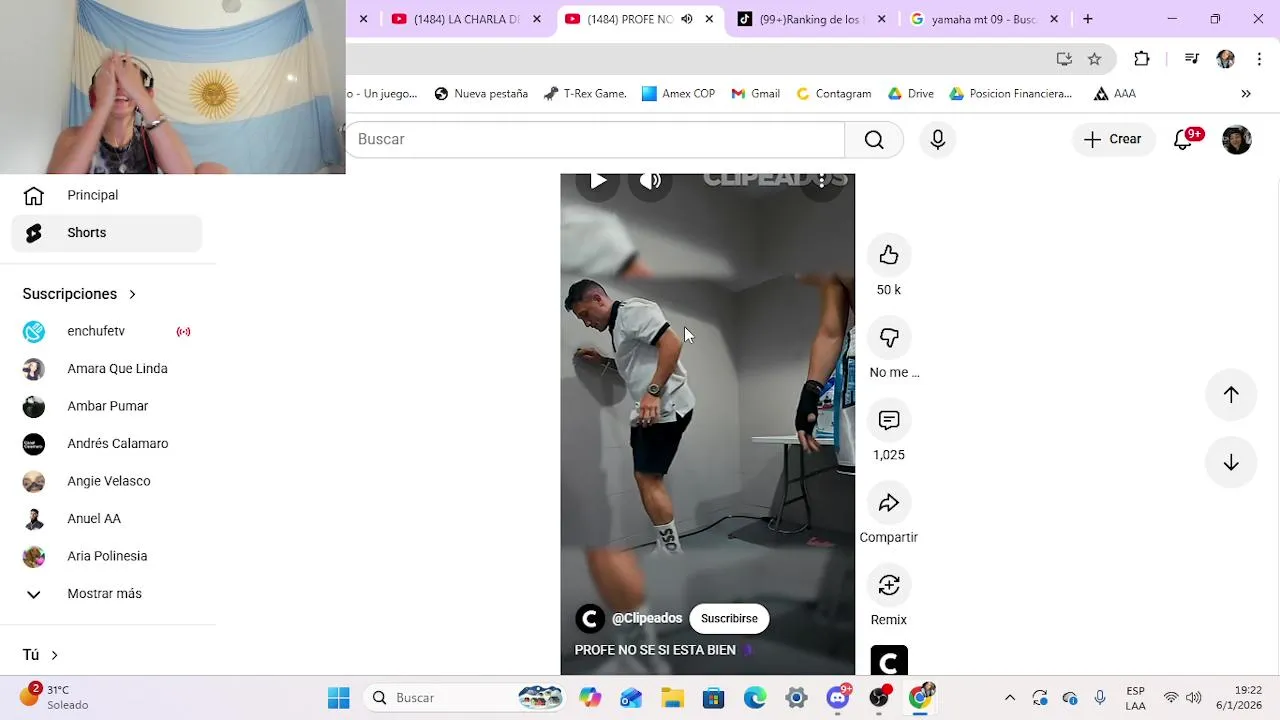Open the @Clipeados channel name

point(647,619)
